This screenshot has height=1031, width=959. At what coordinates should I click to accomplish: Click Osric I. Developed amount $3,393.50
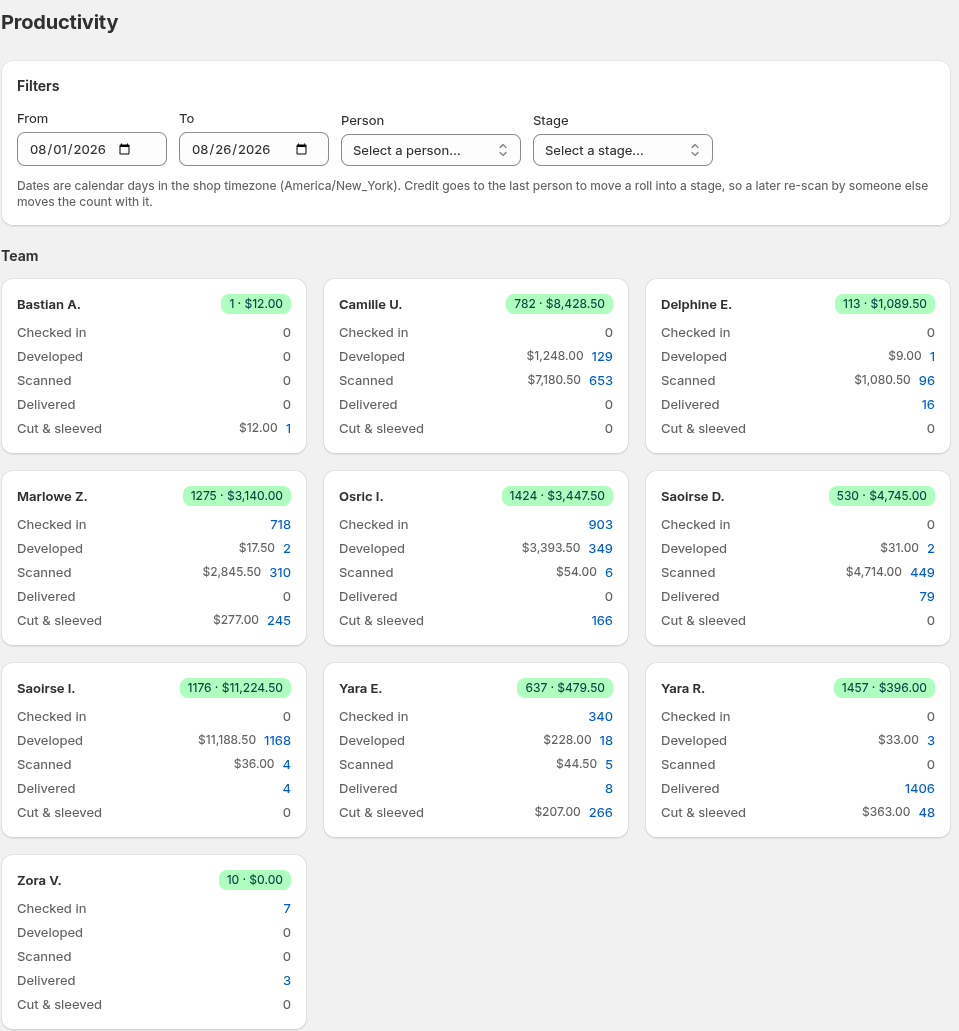pyautogui.click(x=551, y=548)
